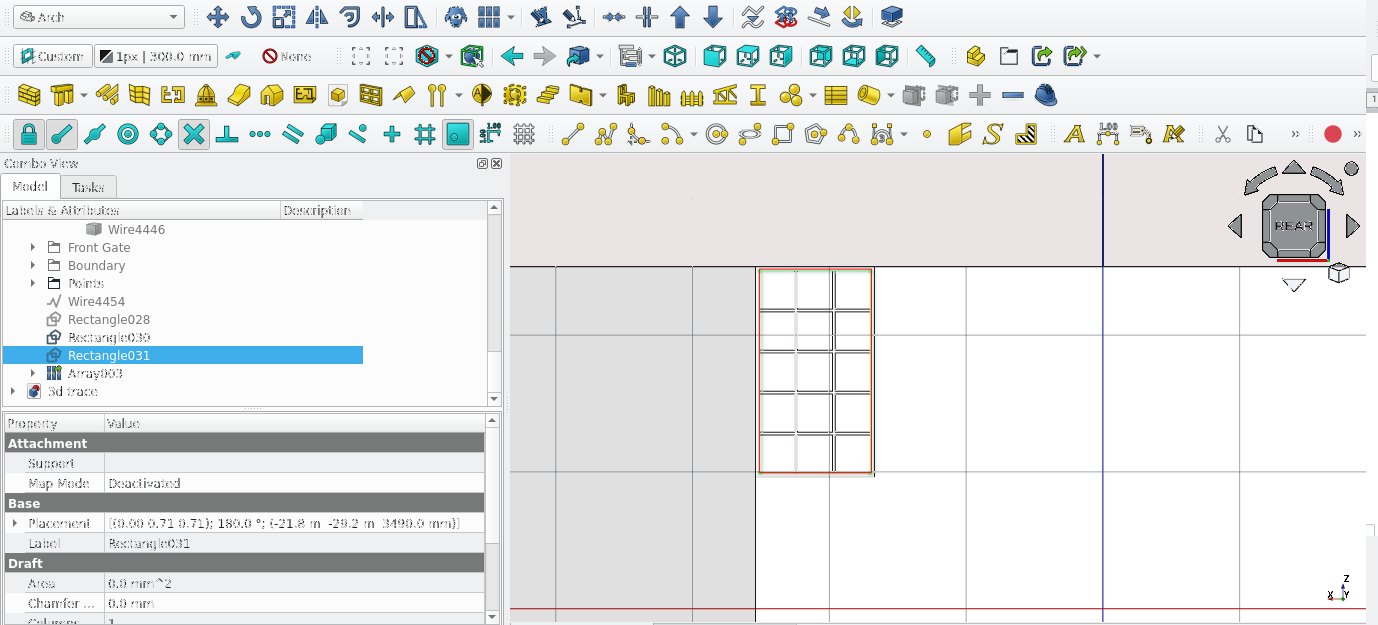
Task: Expand the Array003 tree item
Action: point(33,374)
